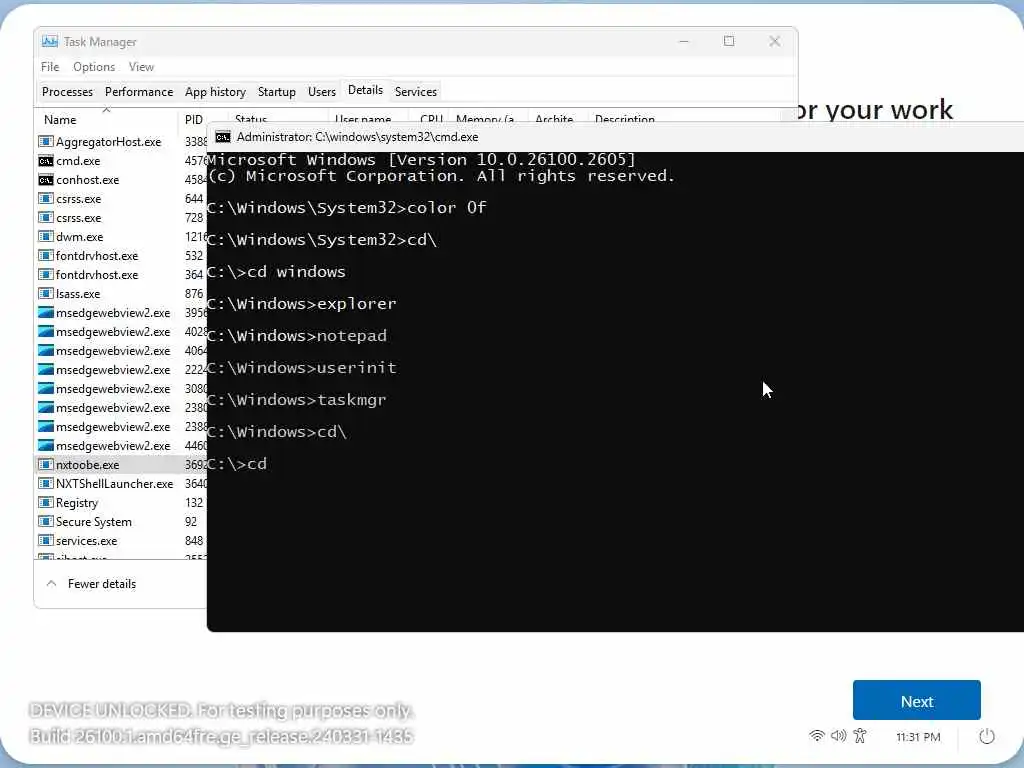Open the volume speaker icon
Image resolution: width=1024 pixels, height=768 pixels.
coord(839,736)
